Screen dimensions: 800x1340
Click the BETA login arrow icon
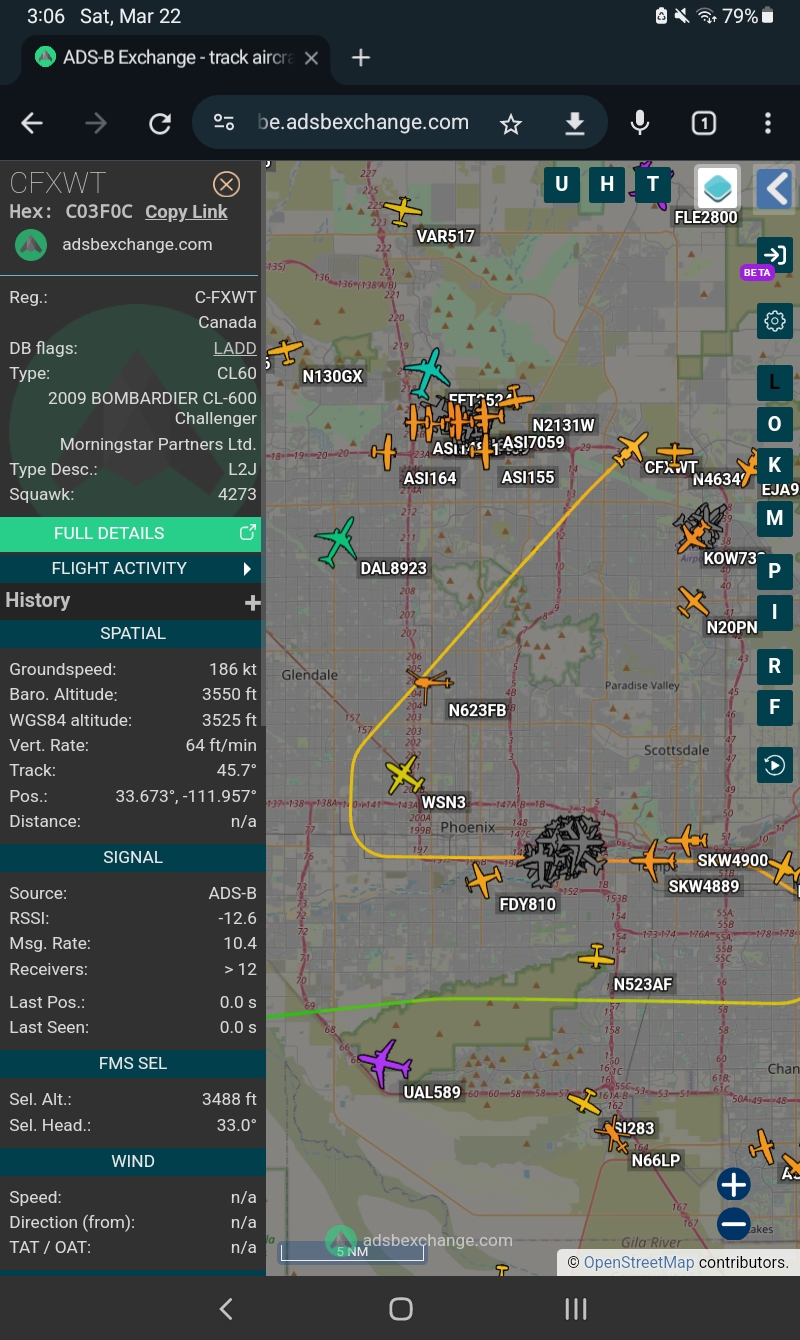pos(775,253)
